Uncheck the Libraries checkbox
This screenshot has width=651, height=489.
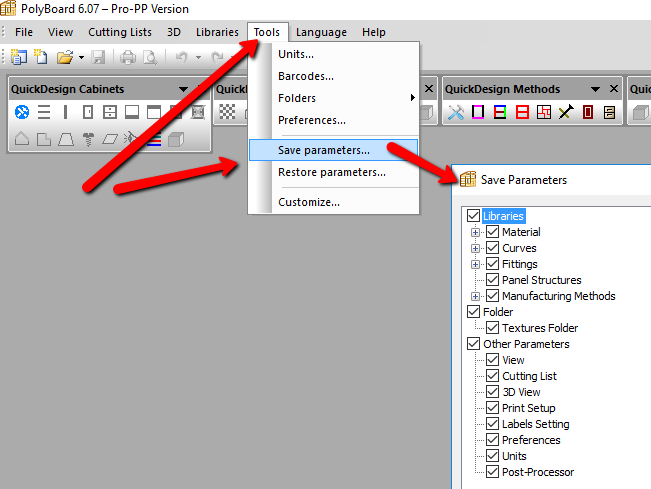pyautogui.click(x=473, y=215)
